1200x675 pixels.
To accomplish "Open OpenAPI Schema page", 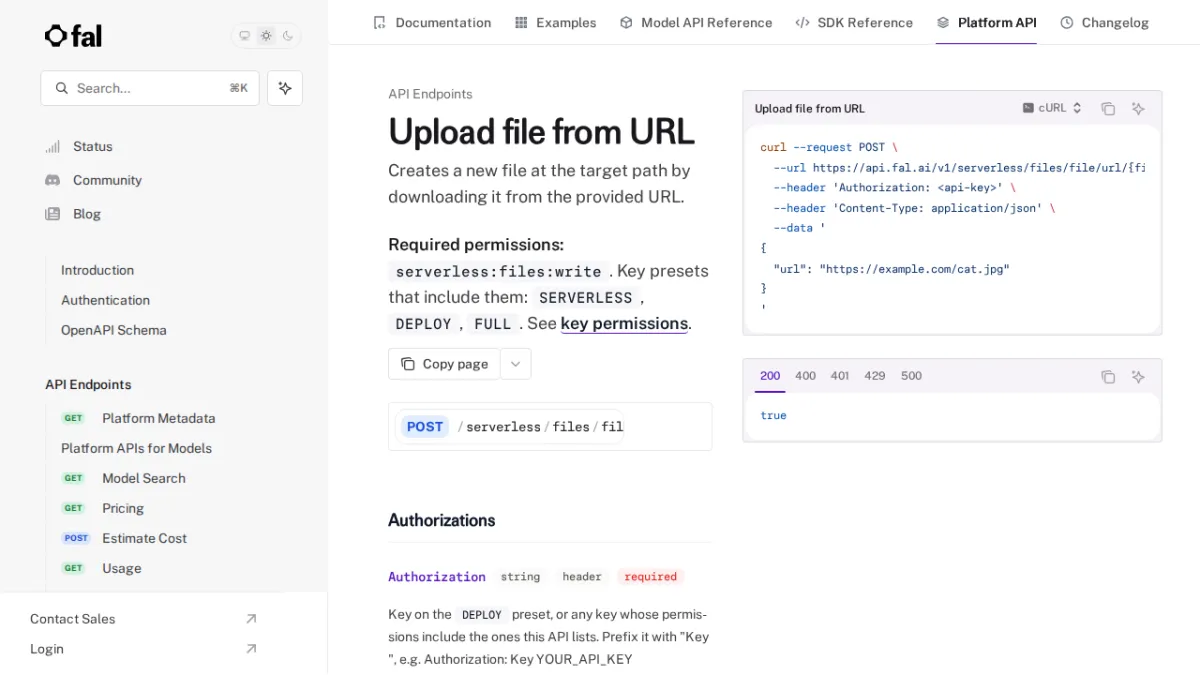I will (113, 330).
